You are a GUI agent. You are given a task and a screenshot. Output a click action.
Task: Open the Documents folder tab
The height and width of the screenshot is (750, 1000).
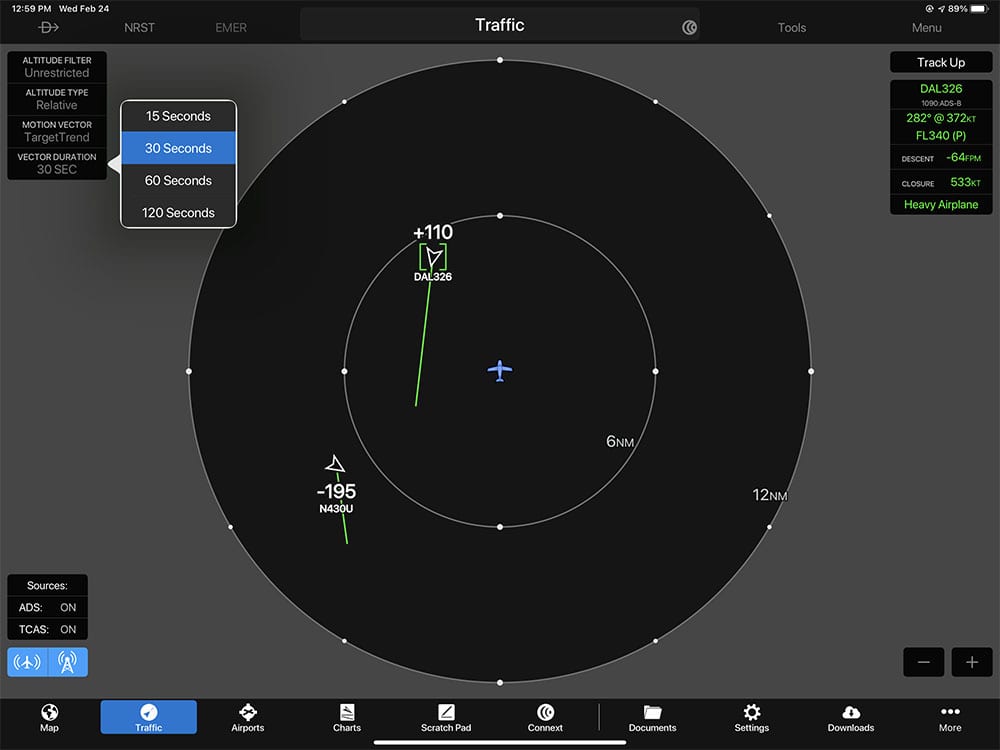pos(653,717)
